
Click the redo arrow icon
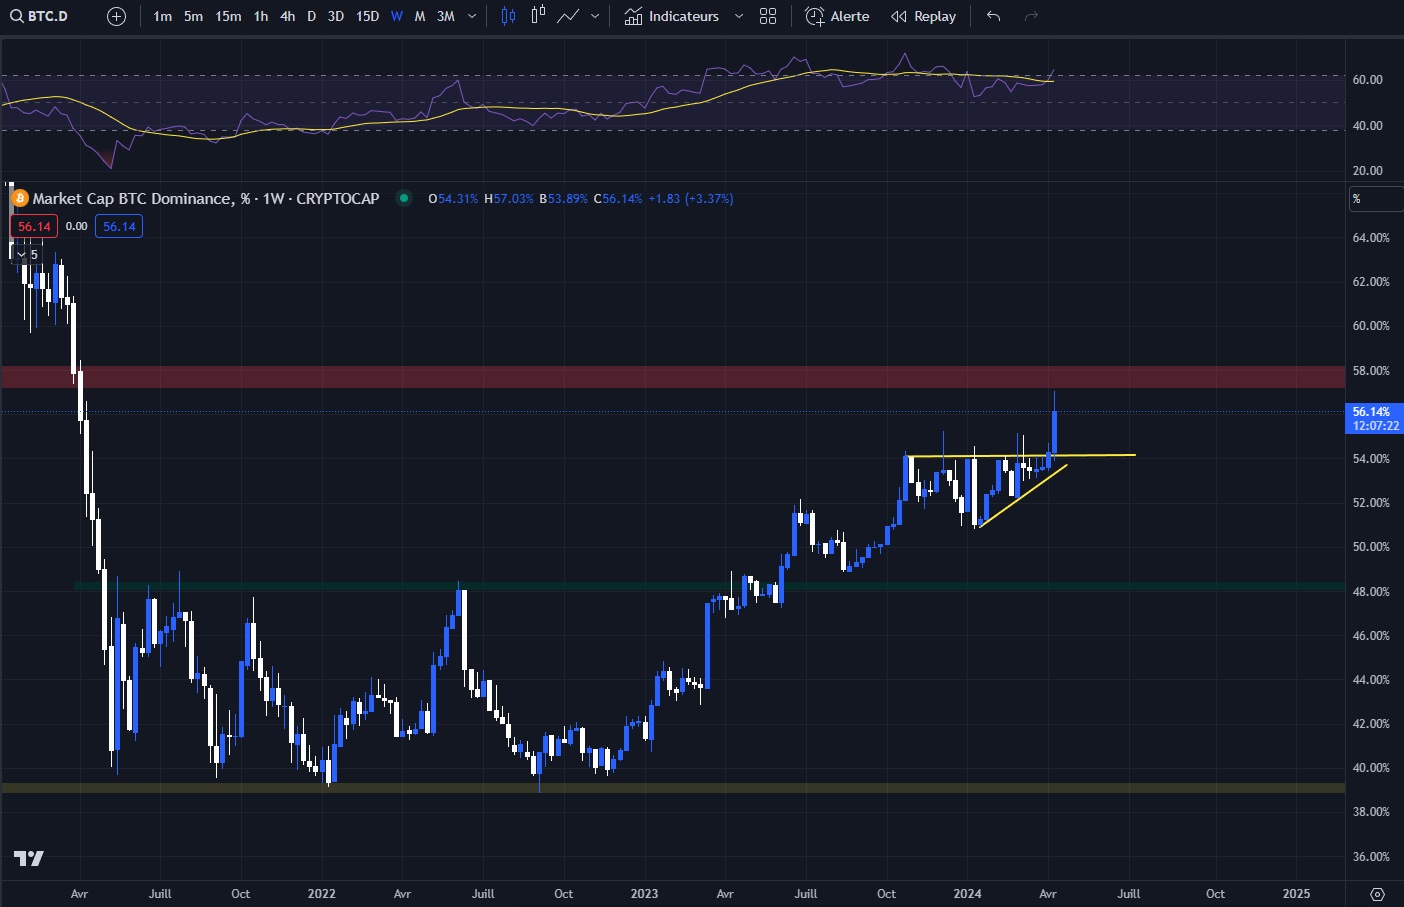(x=1030, y=16)
